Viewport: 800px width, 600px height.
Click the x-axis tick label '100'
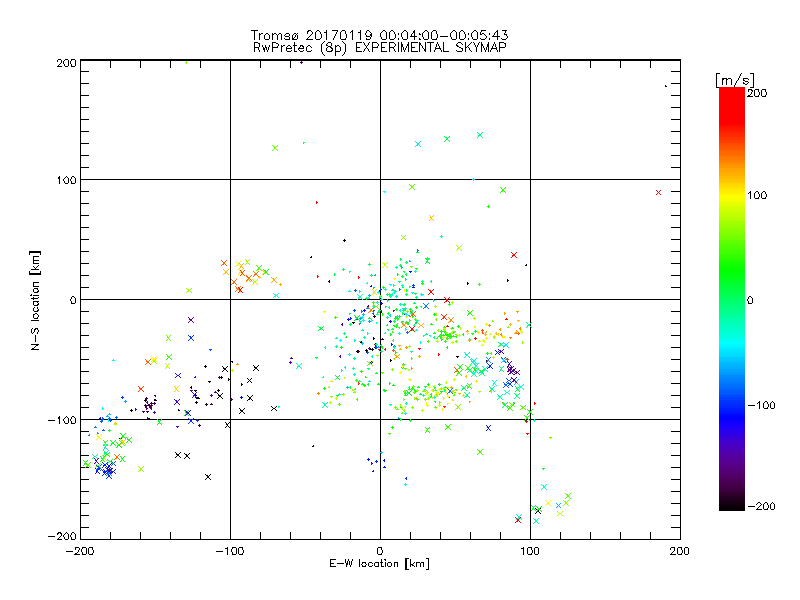click(530, 551)
